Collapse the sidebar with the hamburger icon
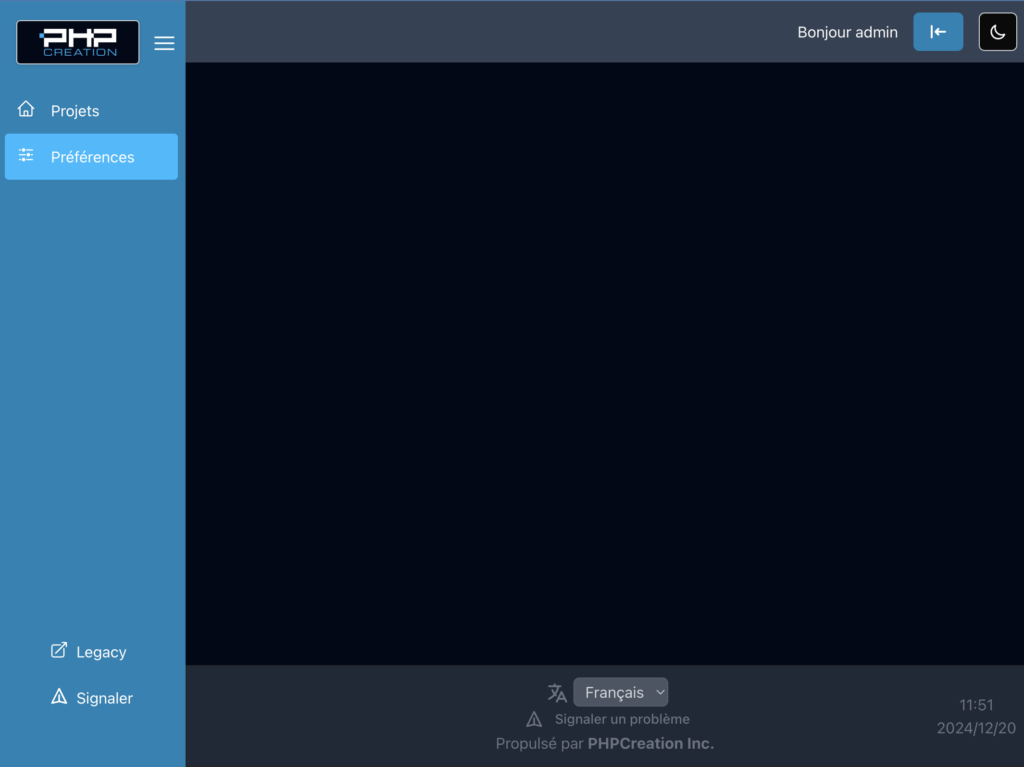1024x767 pixels. click(x=164, y=43)
